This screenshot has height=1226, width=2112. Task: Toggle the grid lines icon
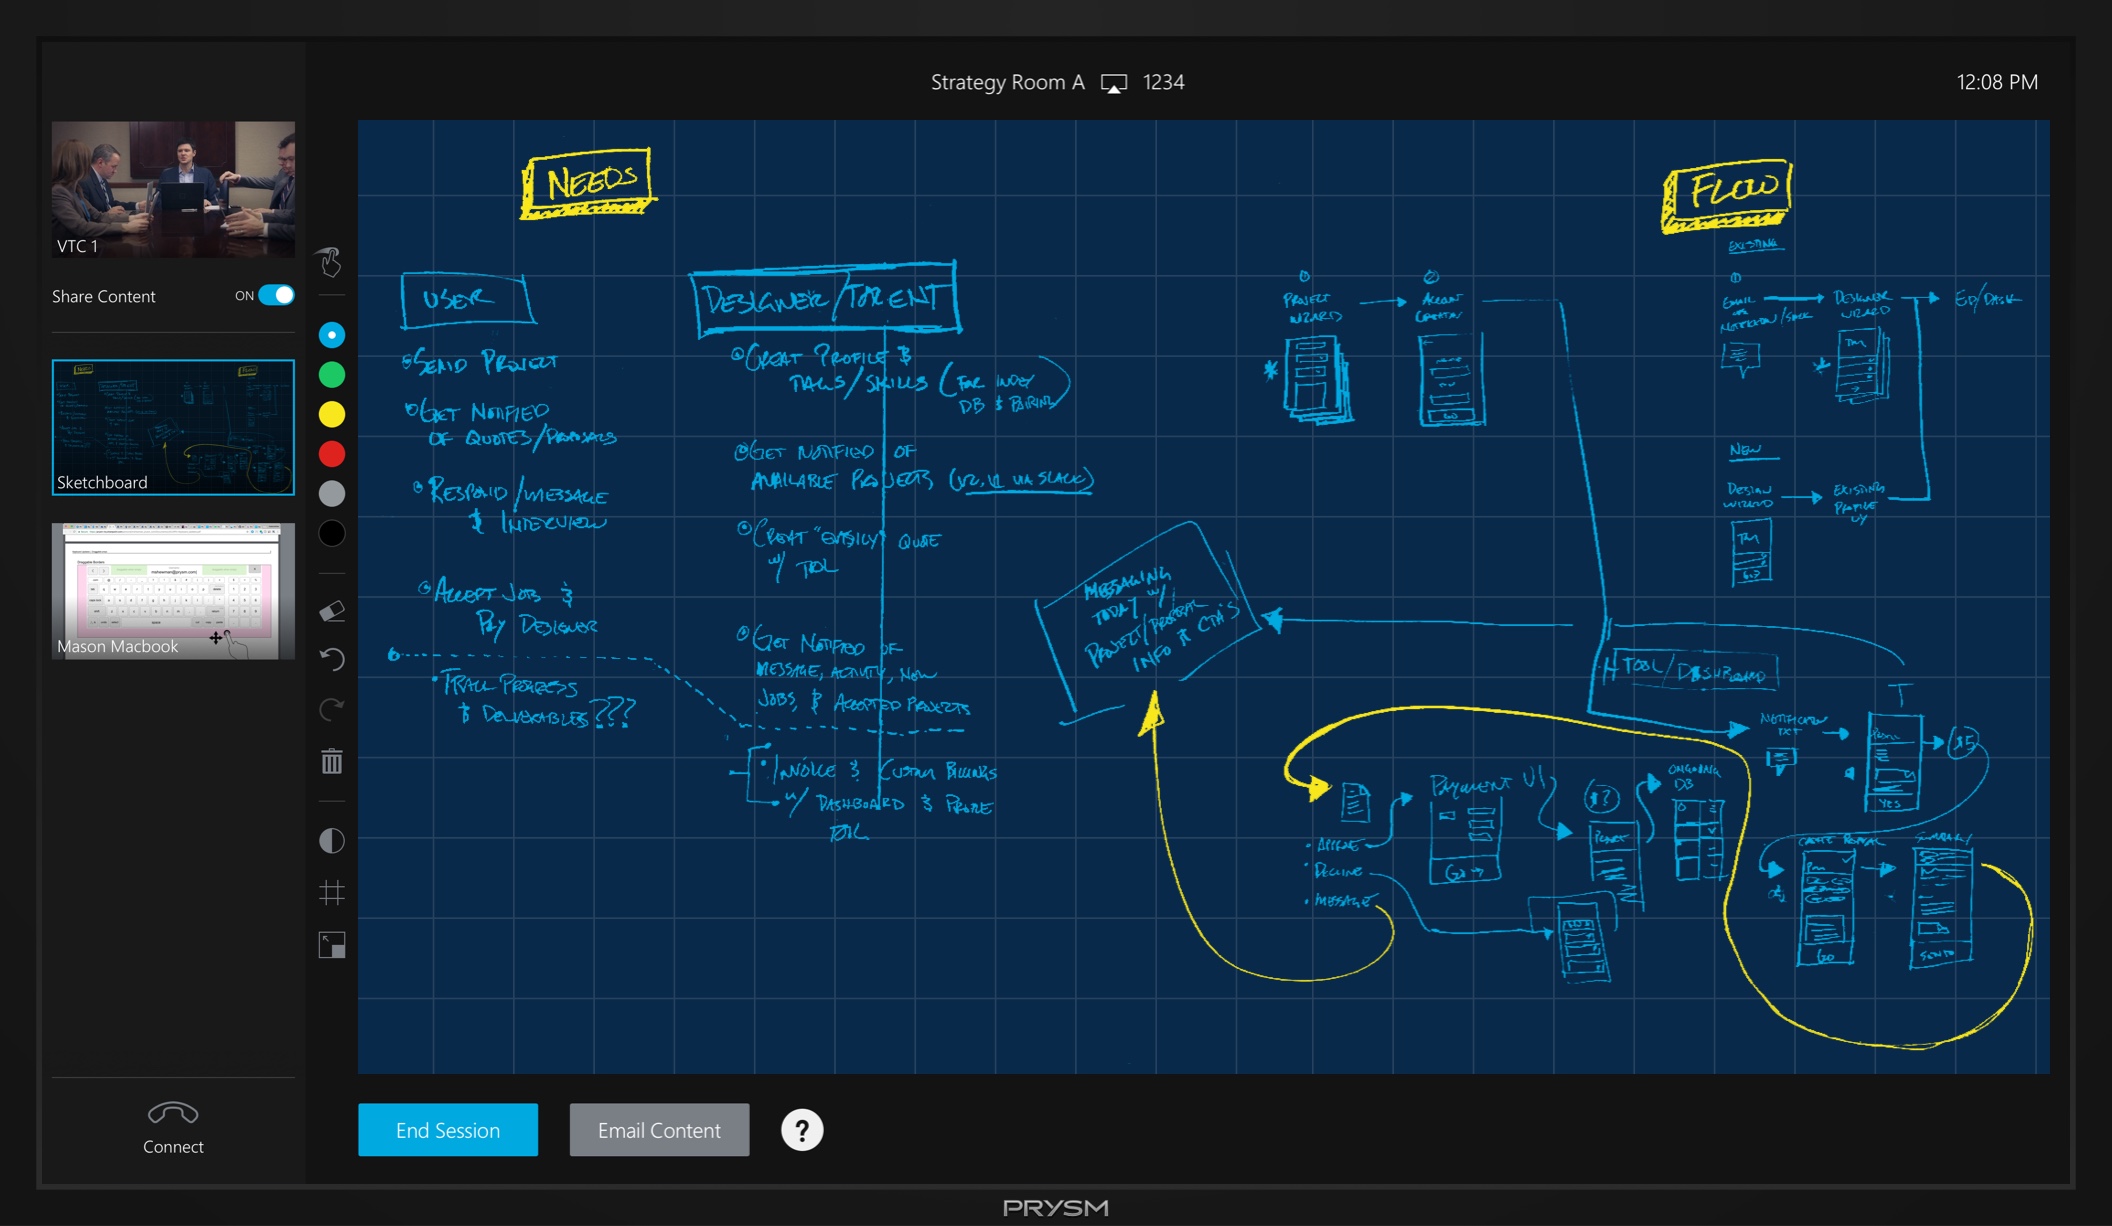click(331, 892)
